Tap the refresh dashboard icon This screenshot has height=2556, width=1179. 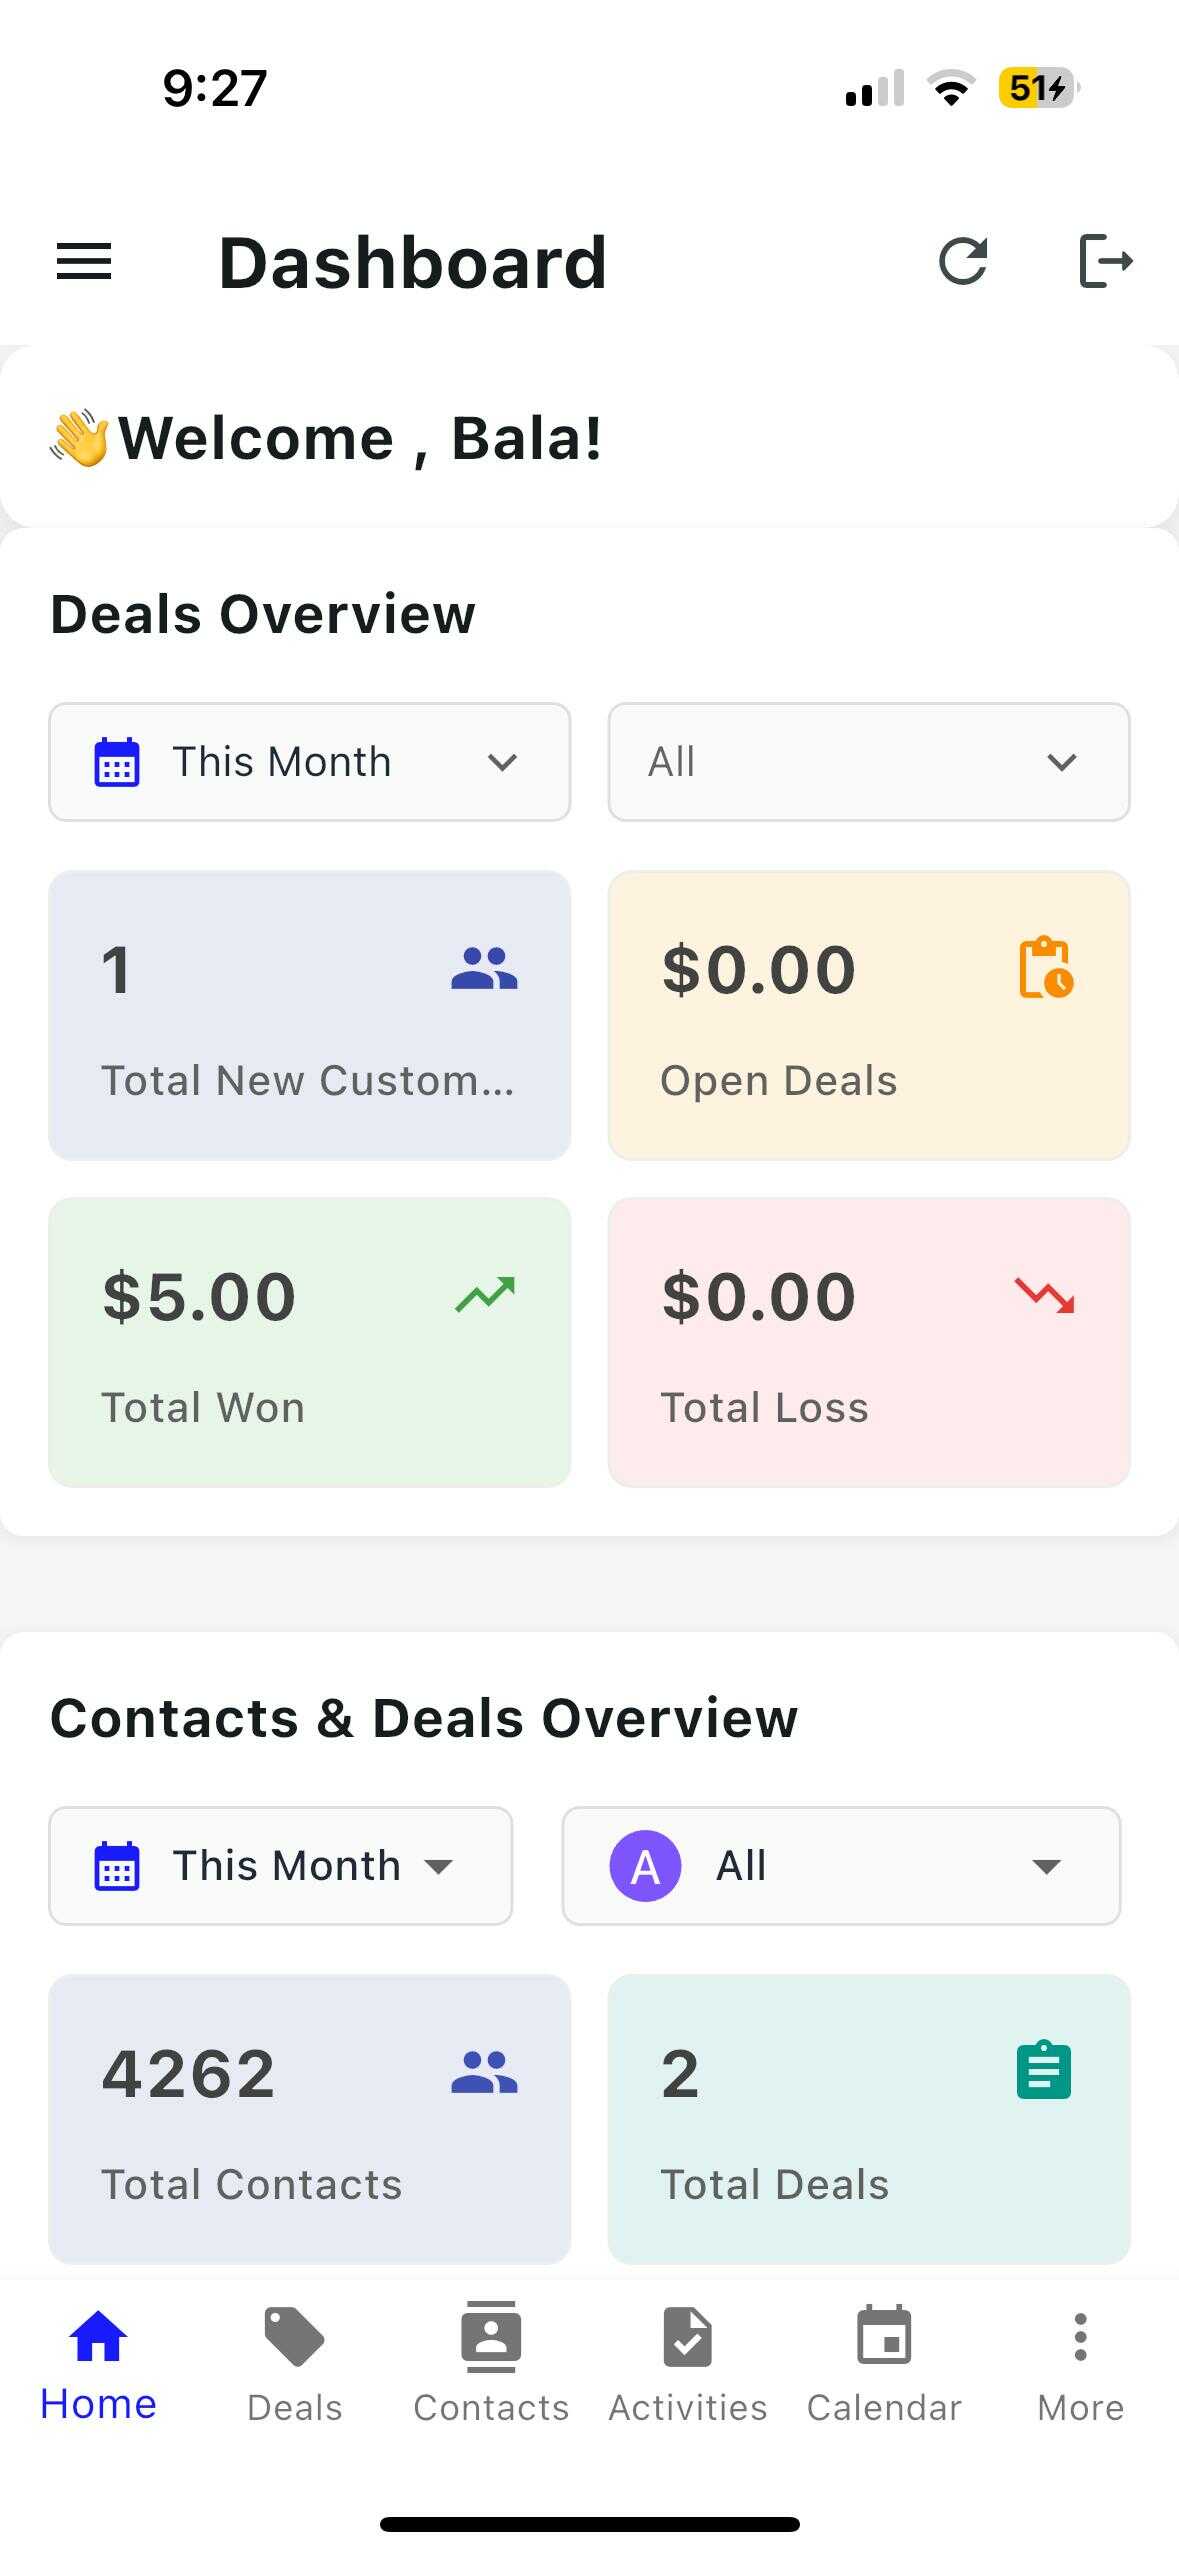tap(963, 262)
